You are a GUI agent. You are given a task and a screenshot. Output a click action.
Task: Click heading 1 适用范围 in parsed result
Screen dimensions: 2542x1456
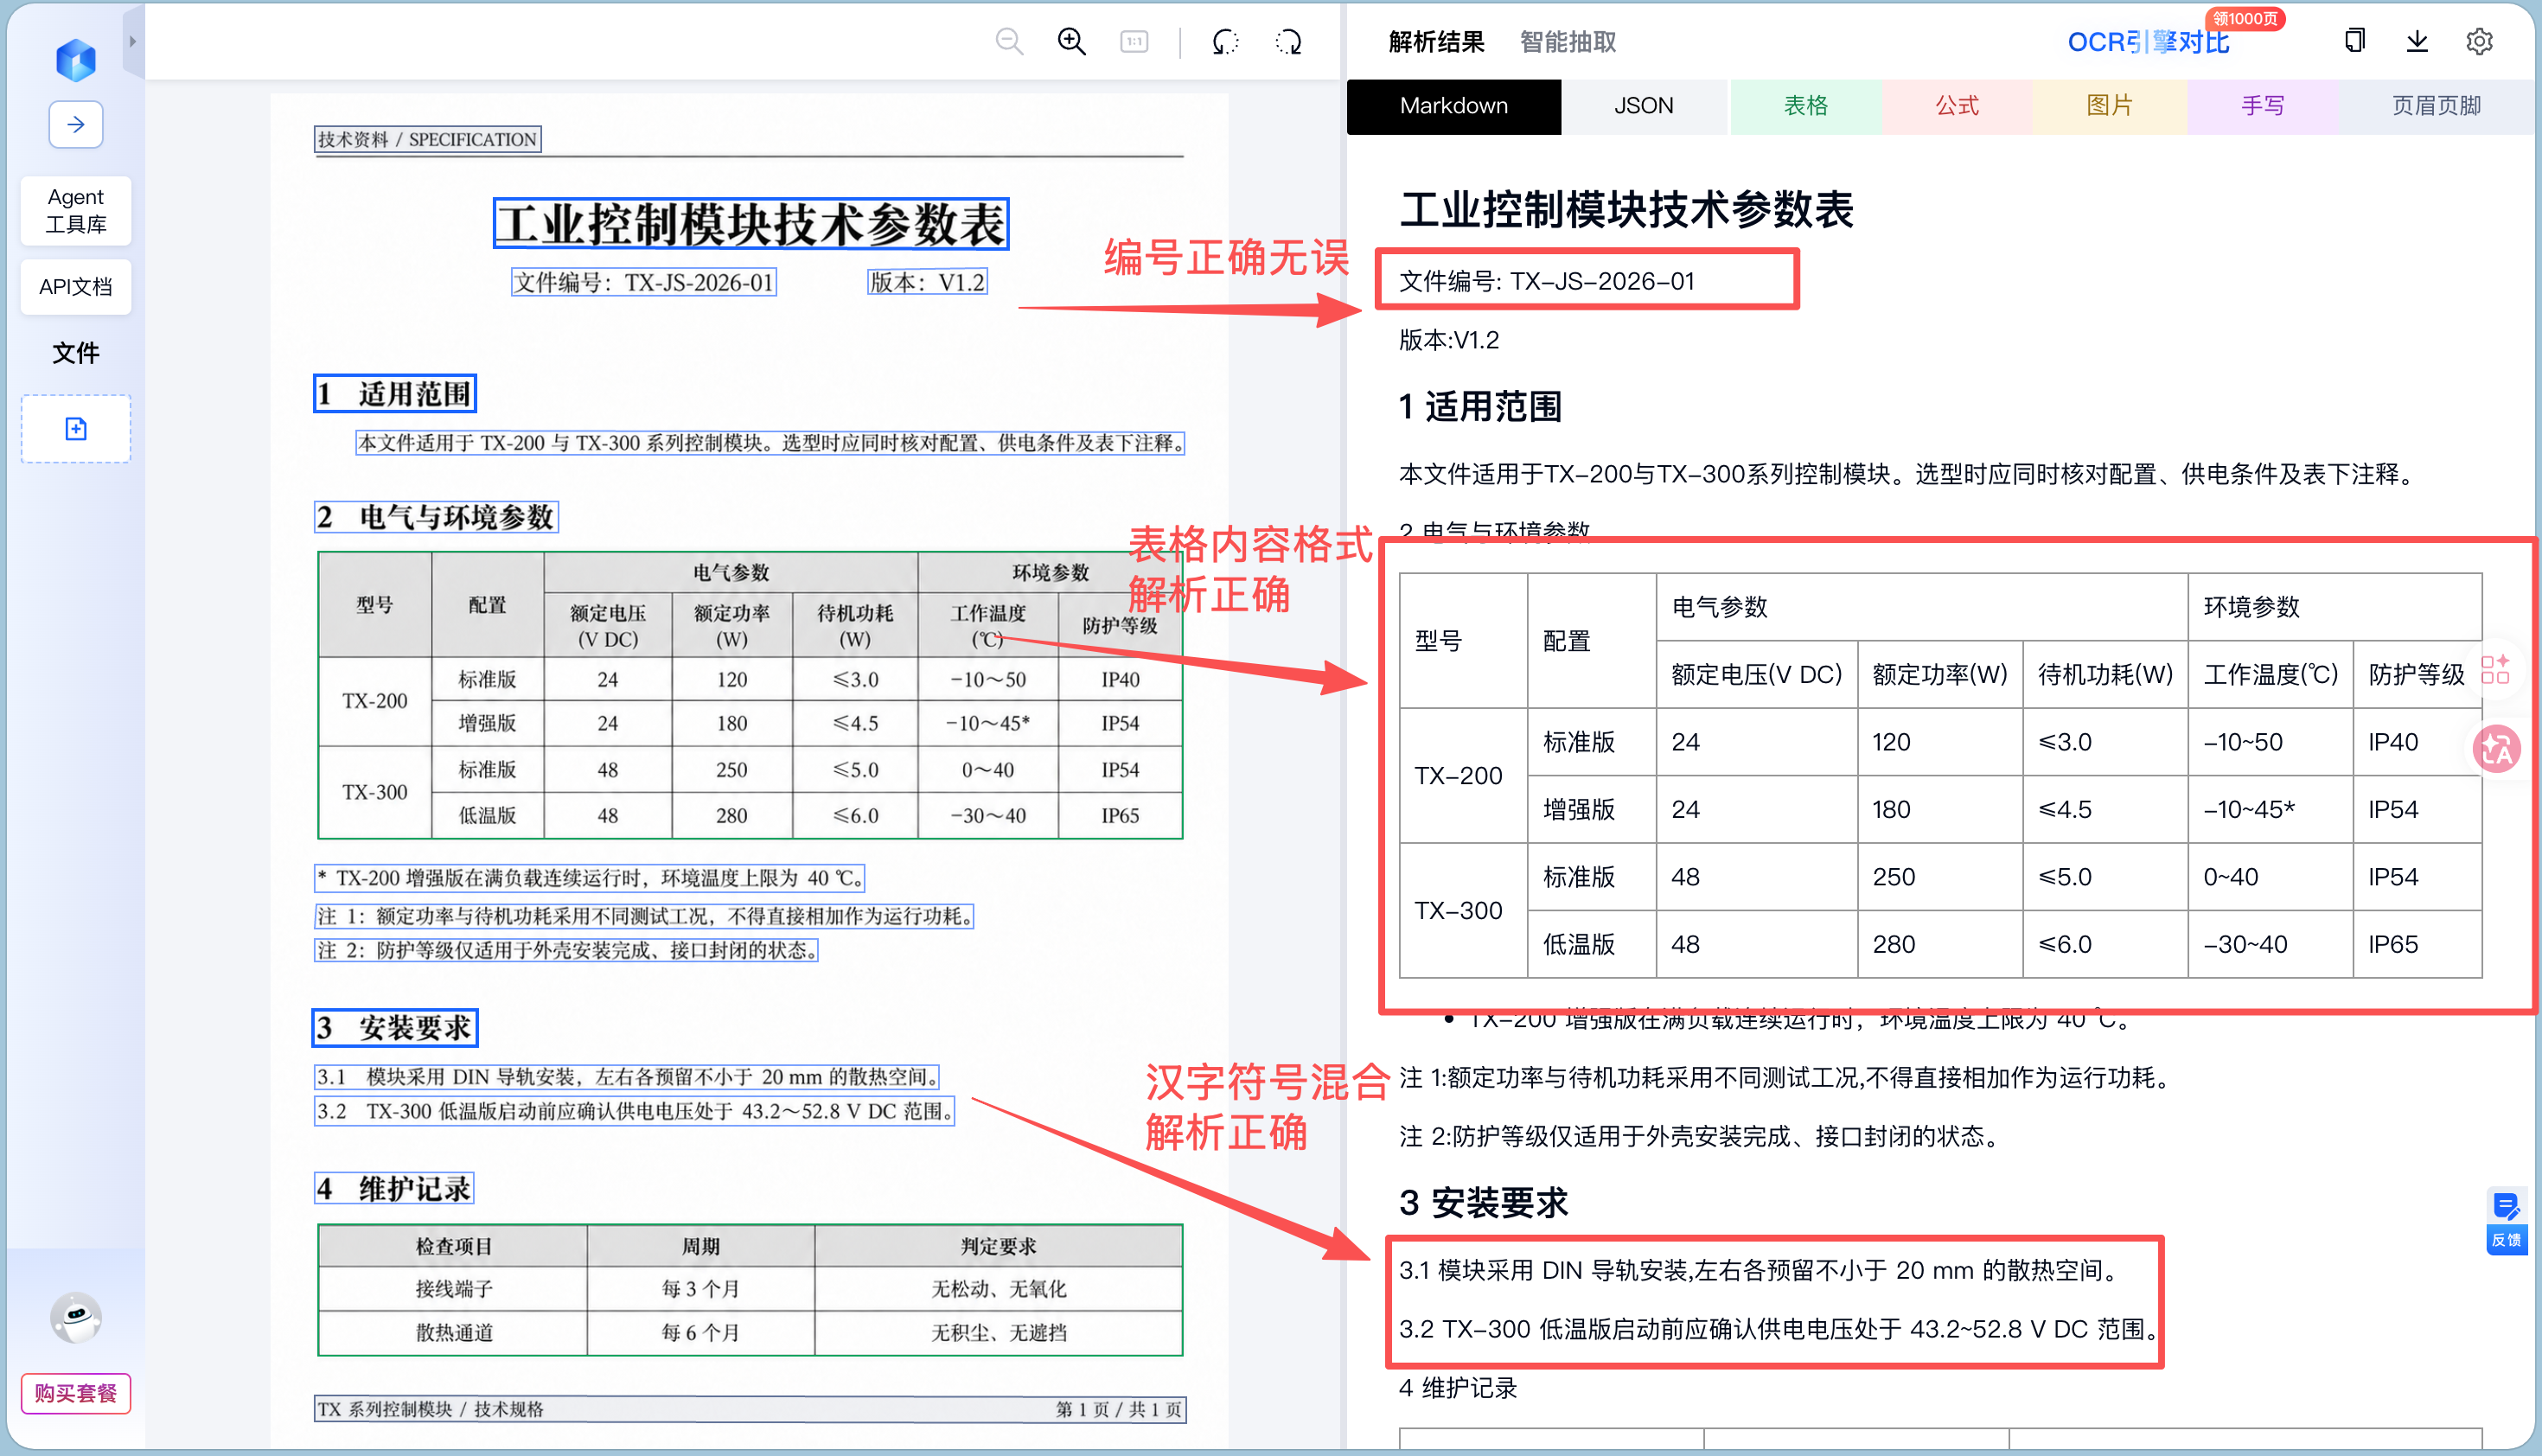1479,407
